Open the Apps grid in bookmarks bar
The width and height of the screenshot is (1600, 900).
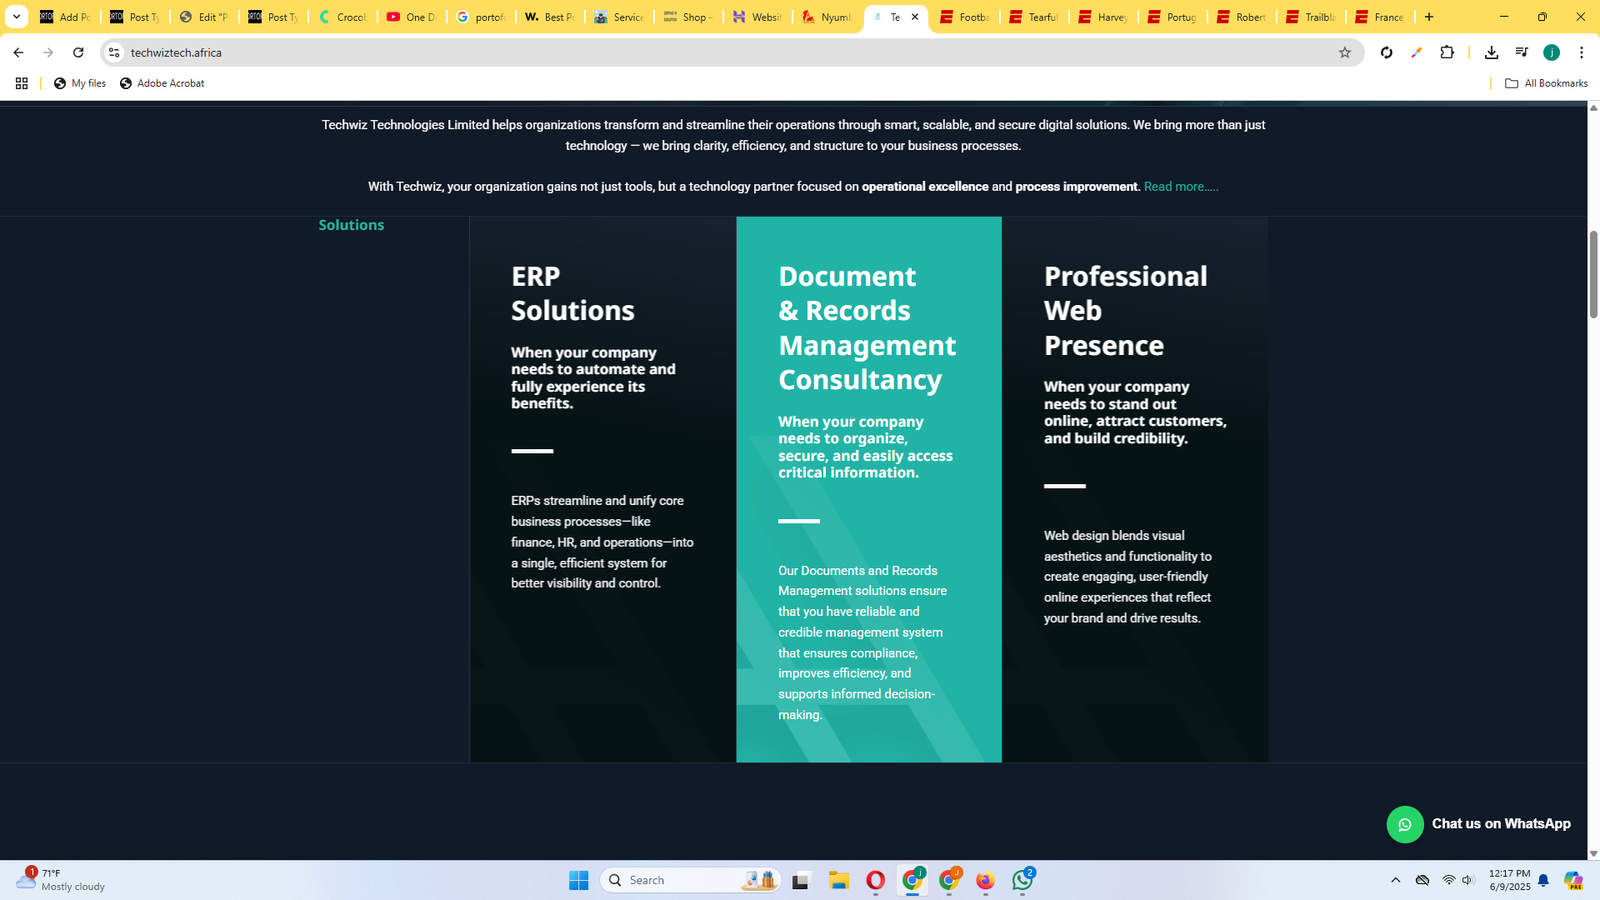point(21,83)
